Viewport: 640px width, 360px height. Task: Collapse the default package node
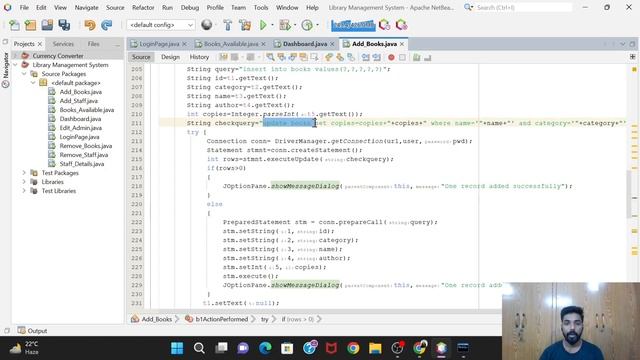tap(33, 83)
